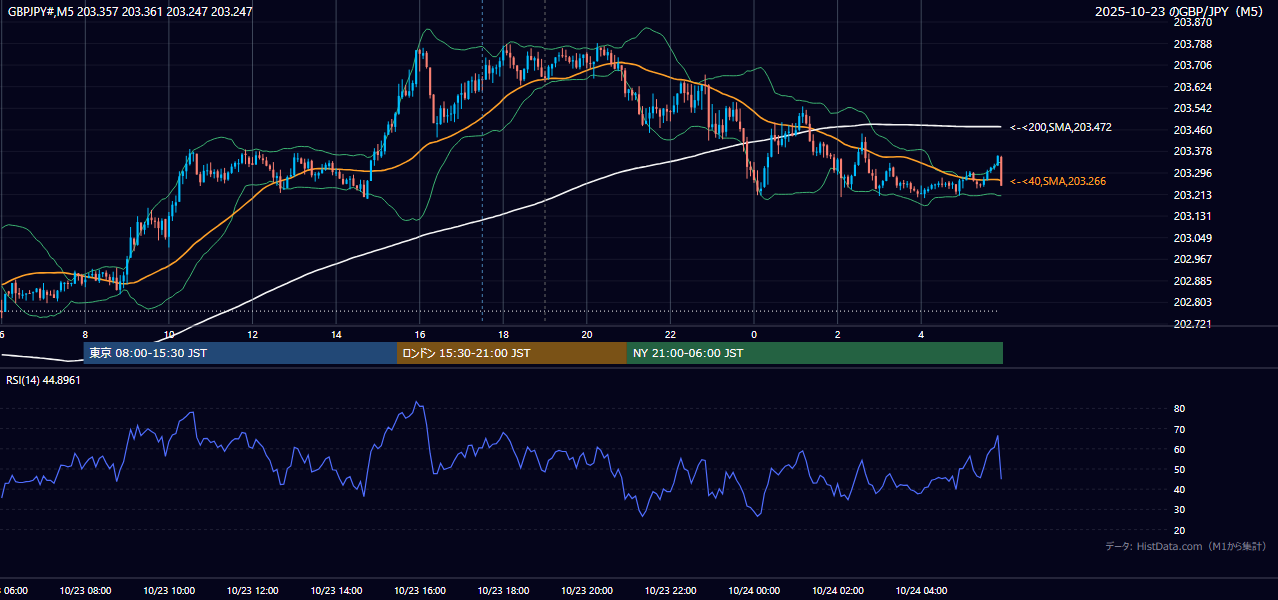Click hour tick 8 under the price chart
Screen dimensions: 1278x600
click(85, 334)
